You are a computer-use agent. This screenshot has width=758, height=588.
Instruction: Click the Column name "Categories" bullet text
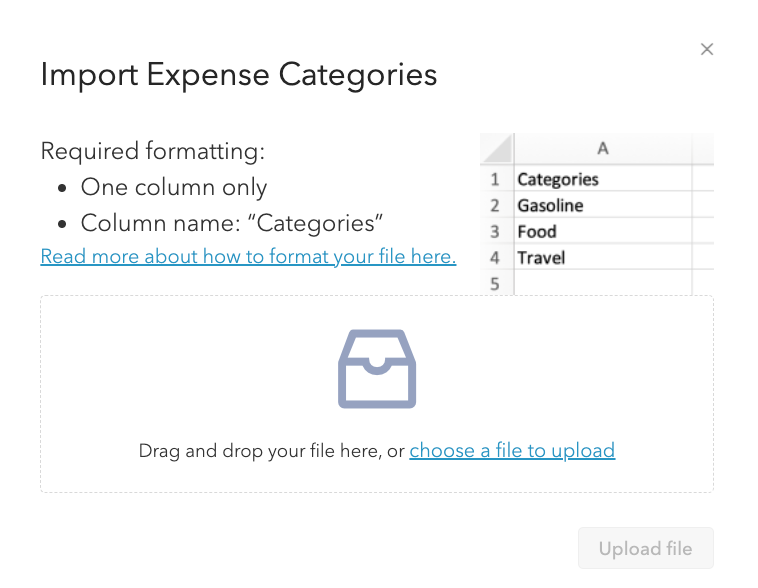(x=232, y=223)
